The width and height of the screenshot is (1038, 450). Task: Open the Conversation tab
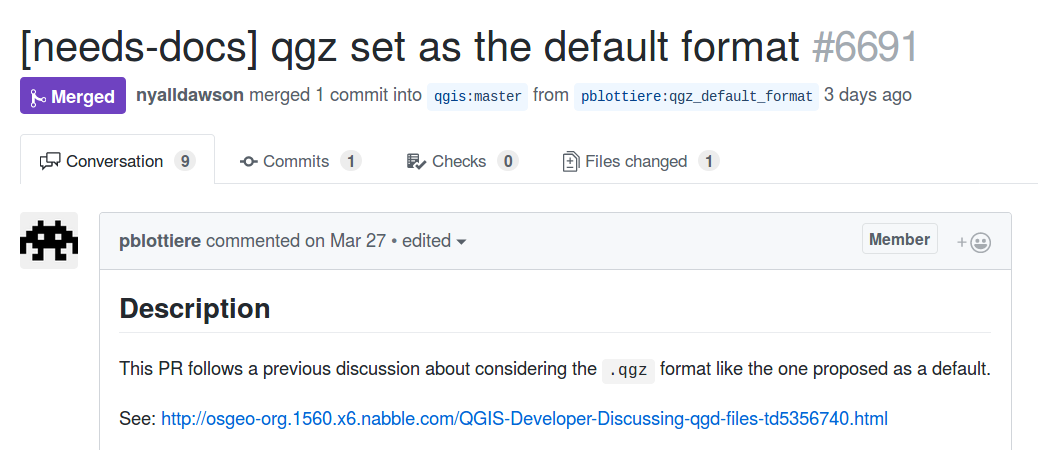coord(117,161)
